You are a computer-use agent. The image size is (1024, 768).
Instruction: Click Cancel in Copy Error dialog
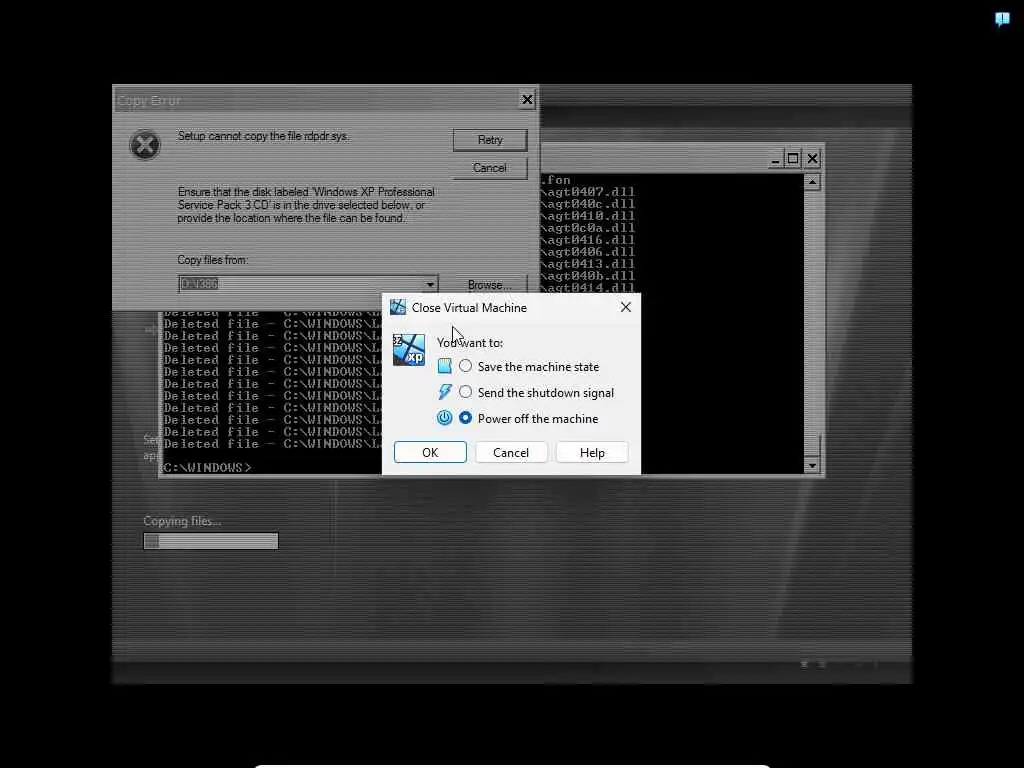(490, 168)
